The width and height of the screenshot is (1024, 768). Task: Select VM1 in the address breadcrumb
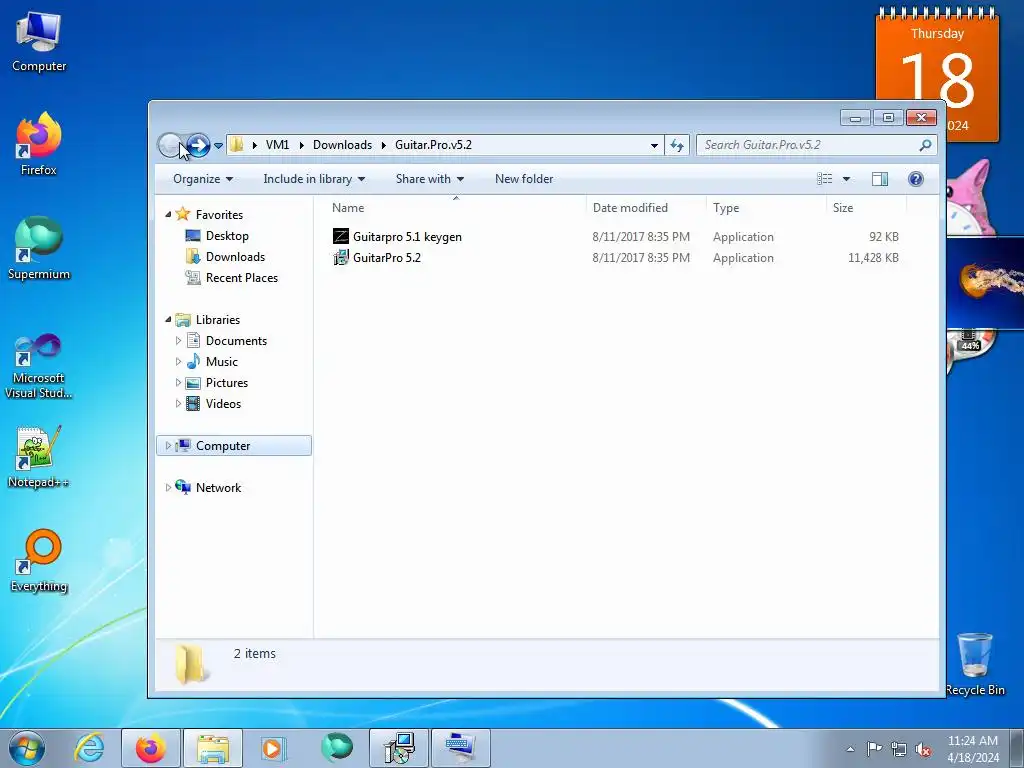(x=278, y=145)
